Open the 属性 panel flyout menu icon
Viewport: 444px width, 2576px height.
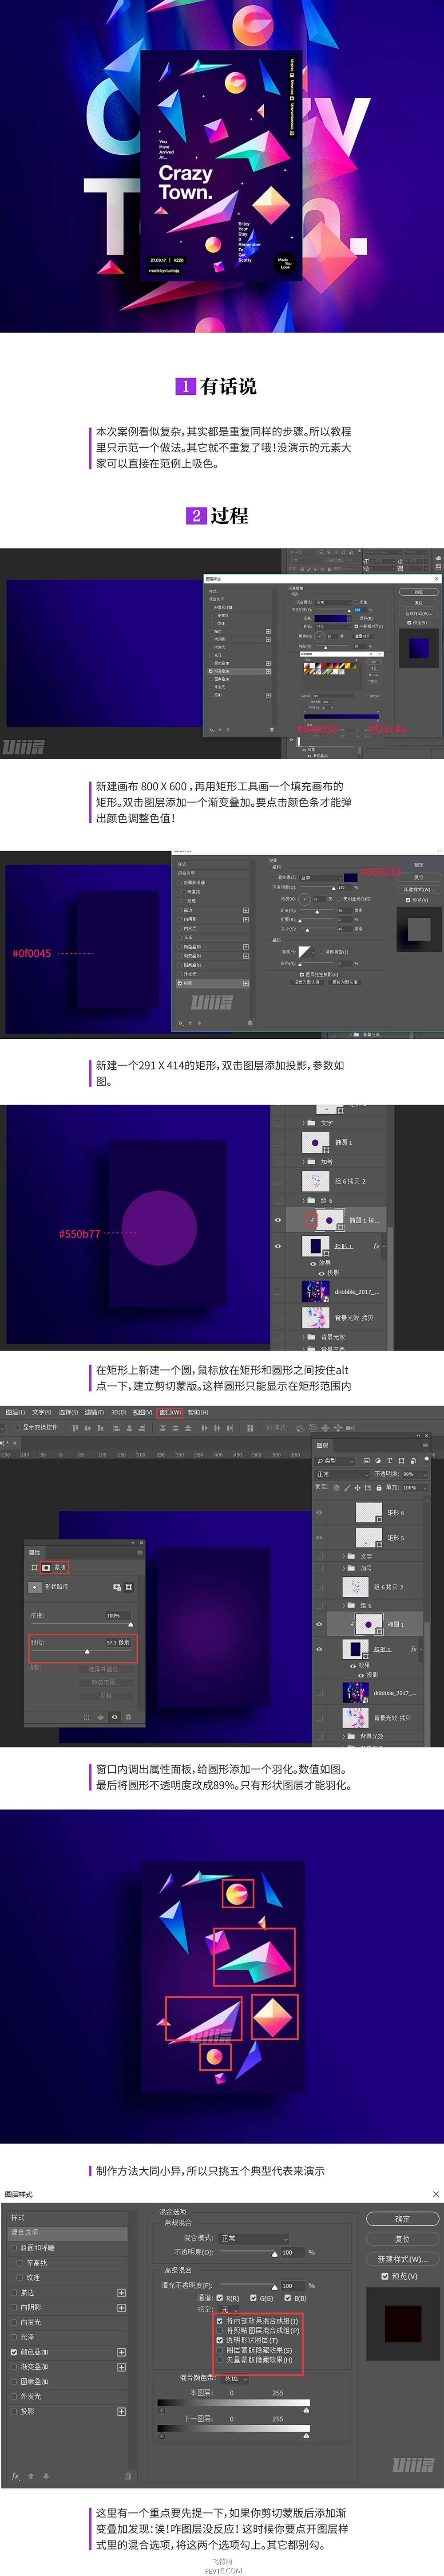pyautogui.click(x=139, y=1552)
